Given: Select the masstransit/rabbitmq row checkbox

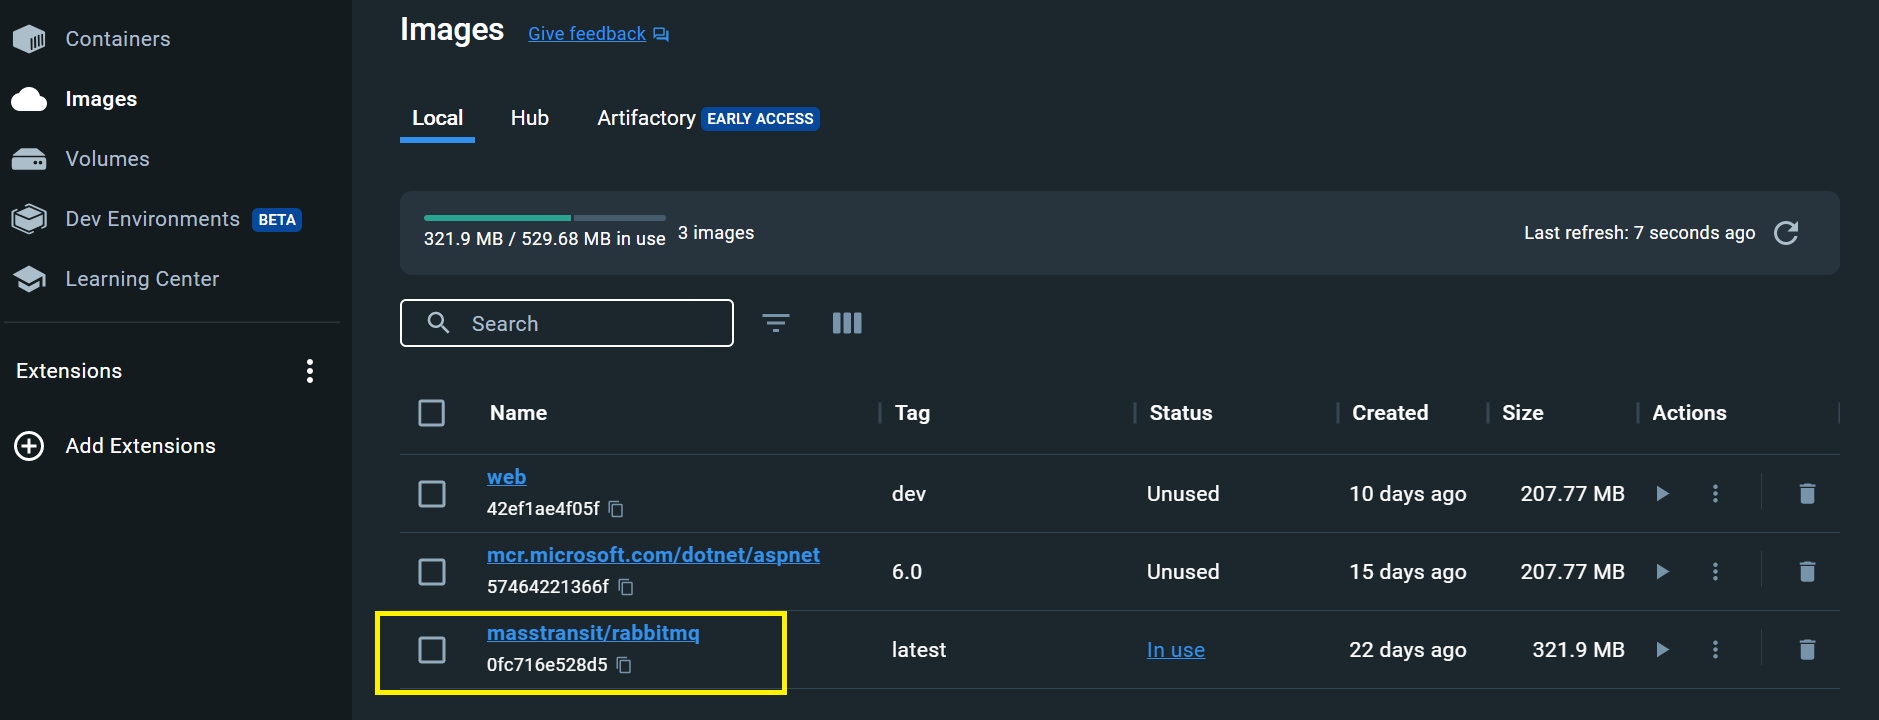Looking at the screenshot, I should [x=431, y=650].
